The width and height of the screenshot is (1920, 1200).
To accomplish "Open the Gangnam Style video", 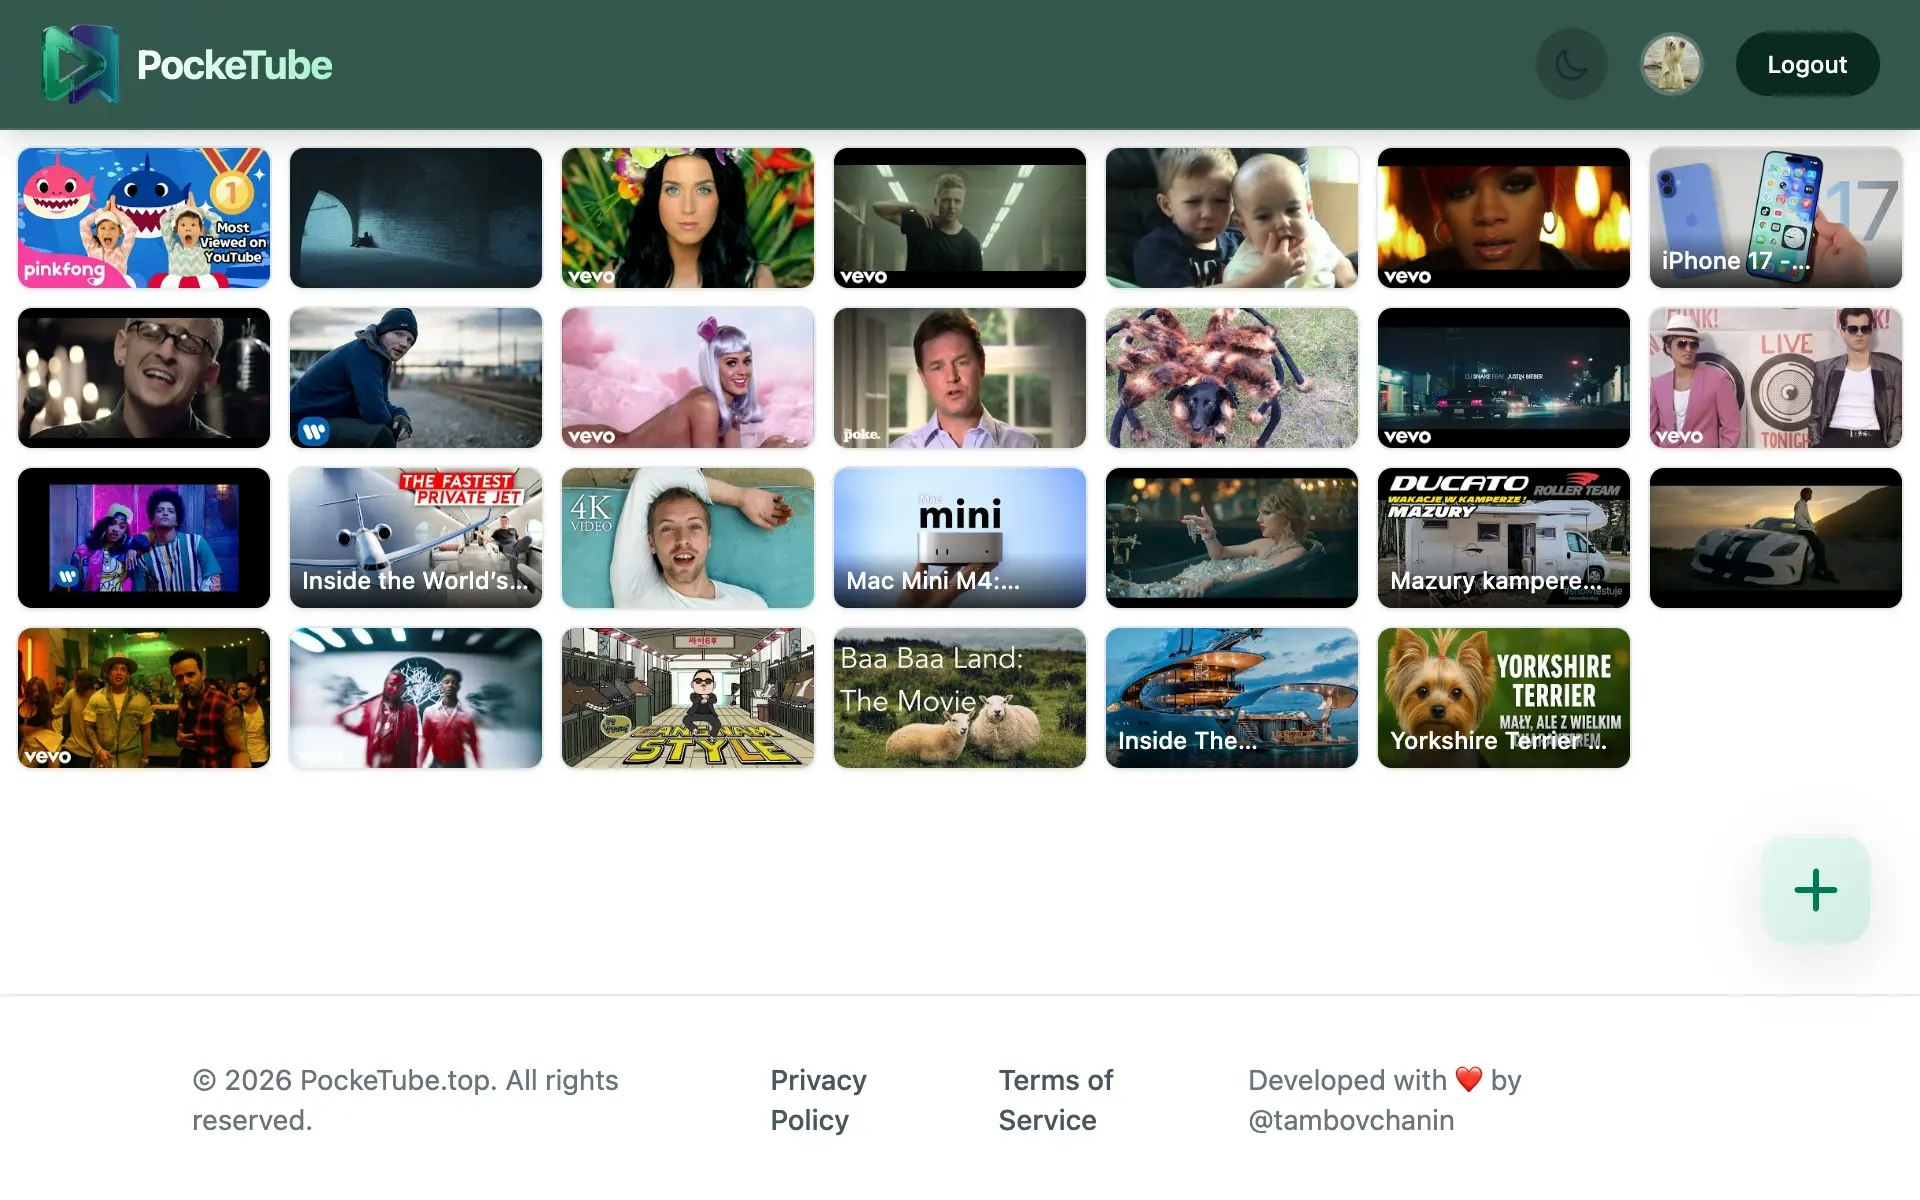I will point(688,697).
